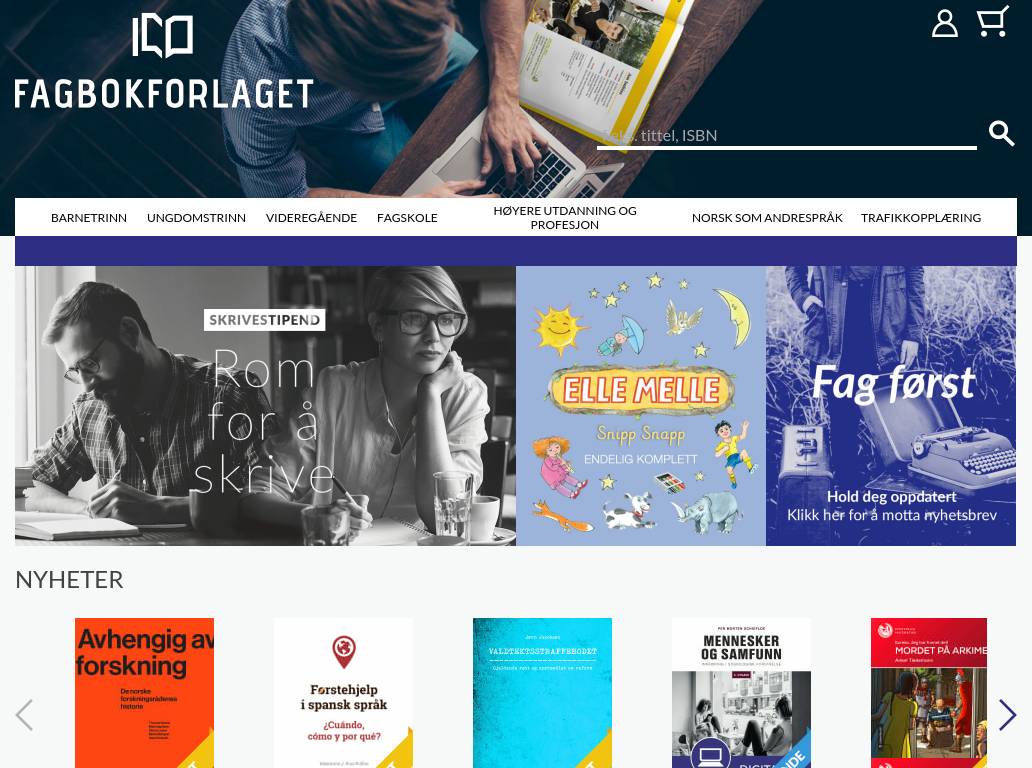
Task: Click the Fagbokforlaget logo
Action: pyautogui.click(x=163, y=62)
